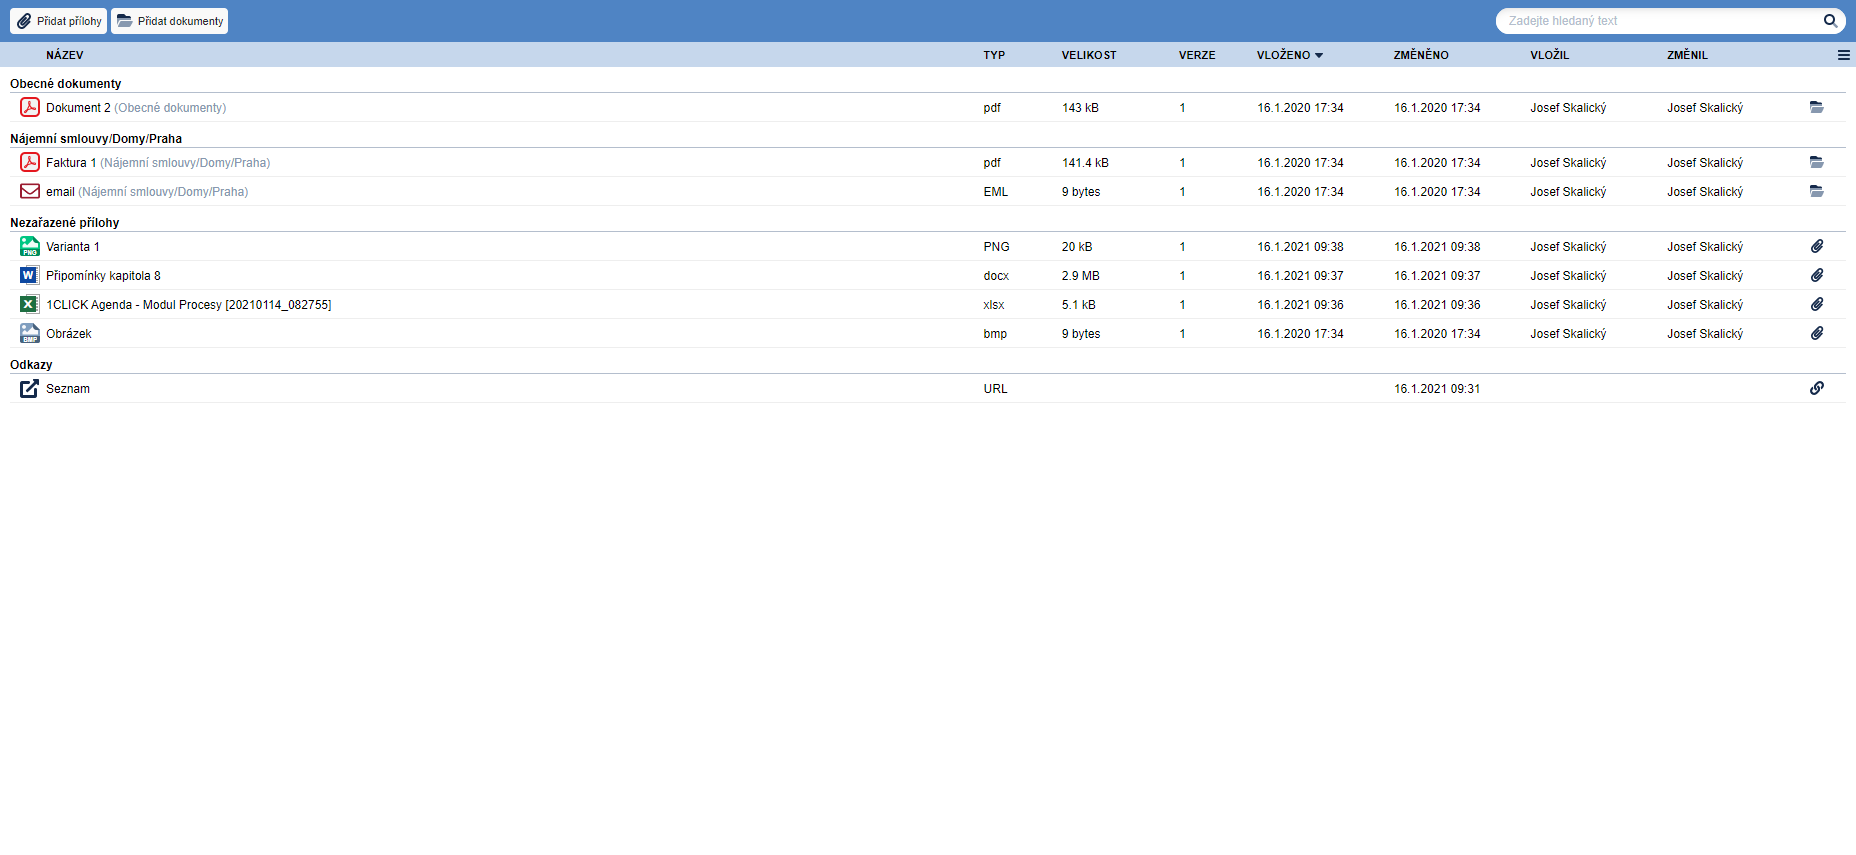This screenshot has height=855, width=1856.
Task: Click the folder icon in Faktura 1 row
Action: click(x=1816, y=162)
